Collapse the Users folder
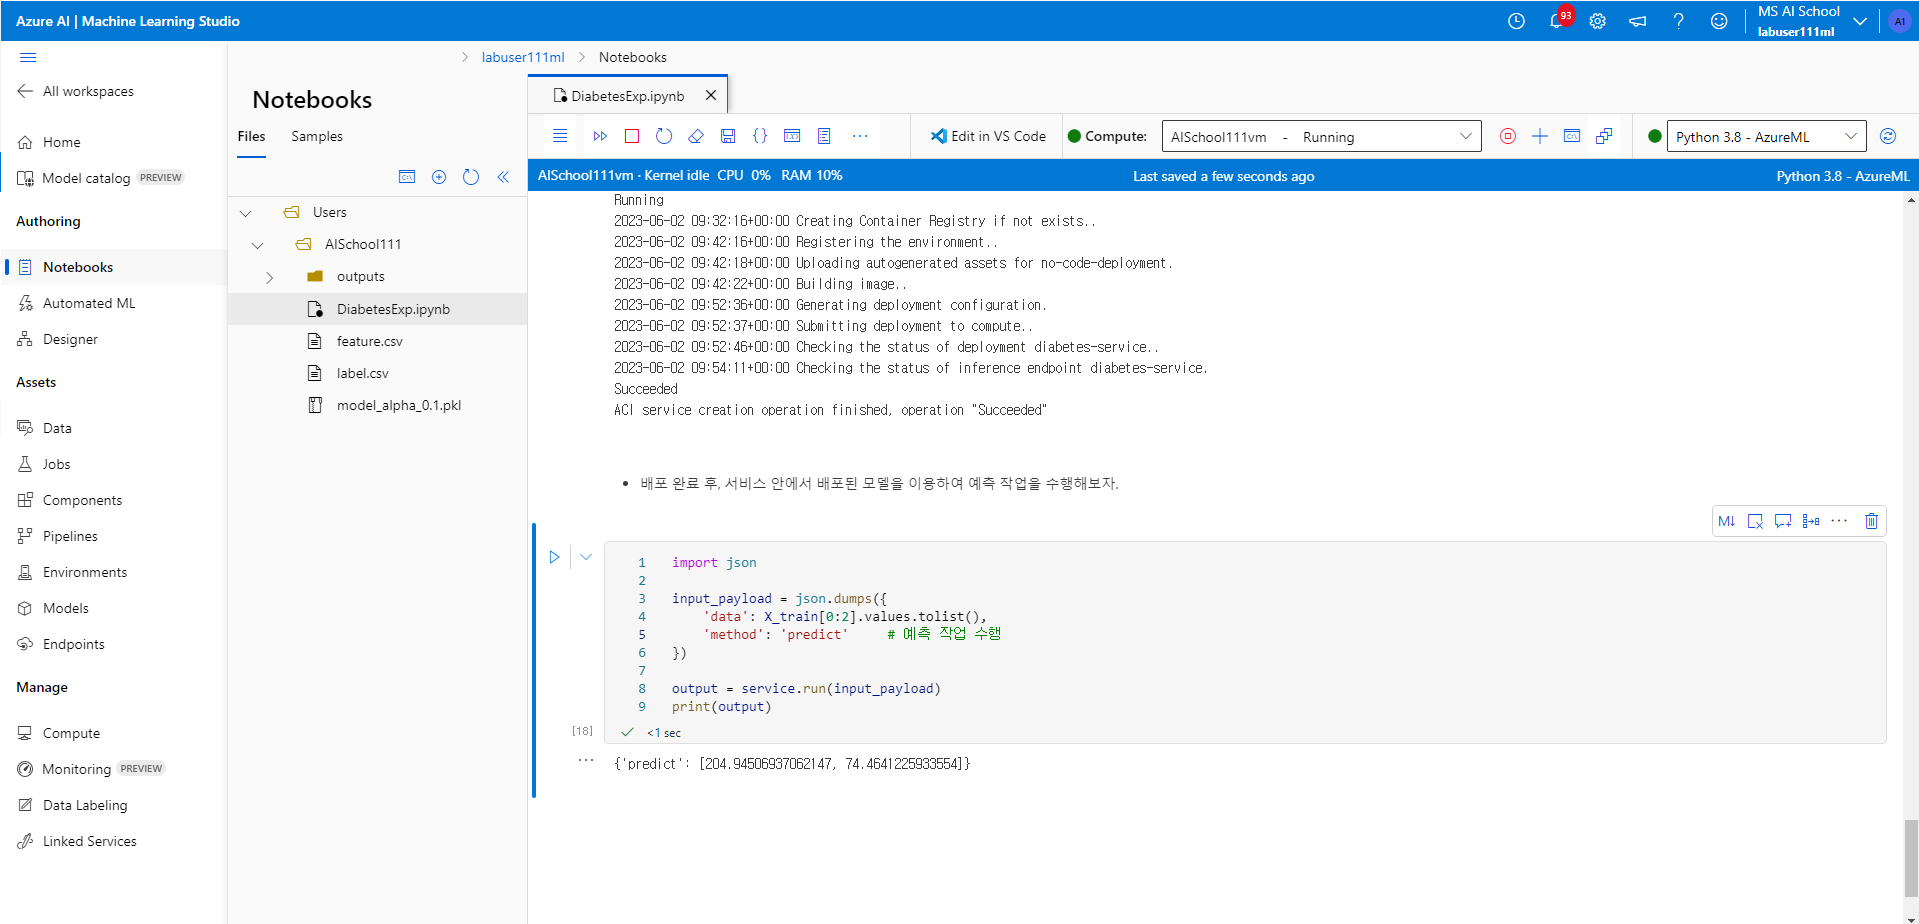Image resolution: width=1919 pixels, height=924 pixels. point(246,213)
